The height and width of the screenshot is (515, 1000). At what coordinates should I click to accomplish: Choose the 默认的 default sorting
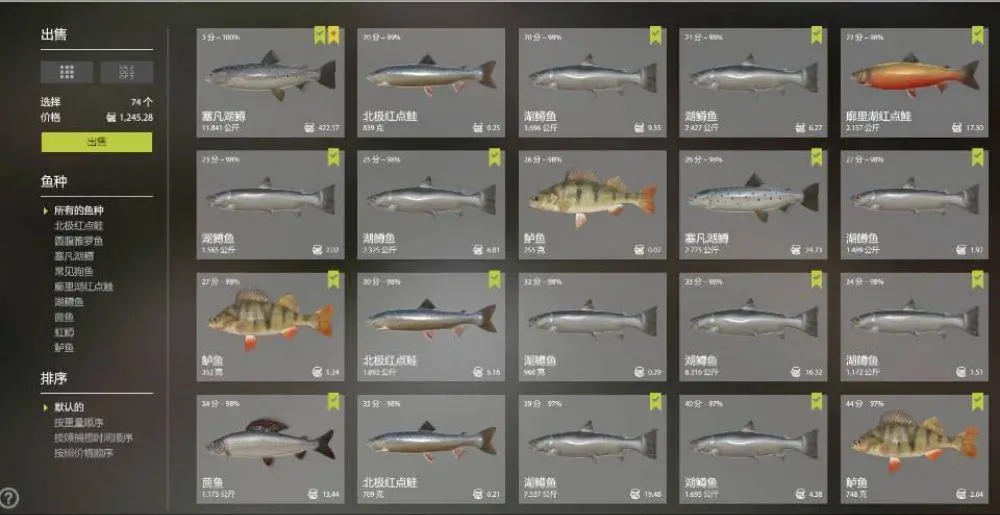click(69, 407)
